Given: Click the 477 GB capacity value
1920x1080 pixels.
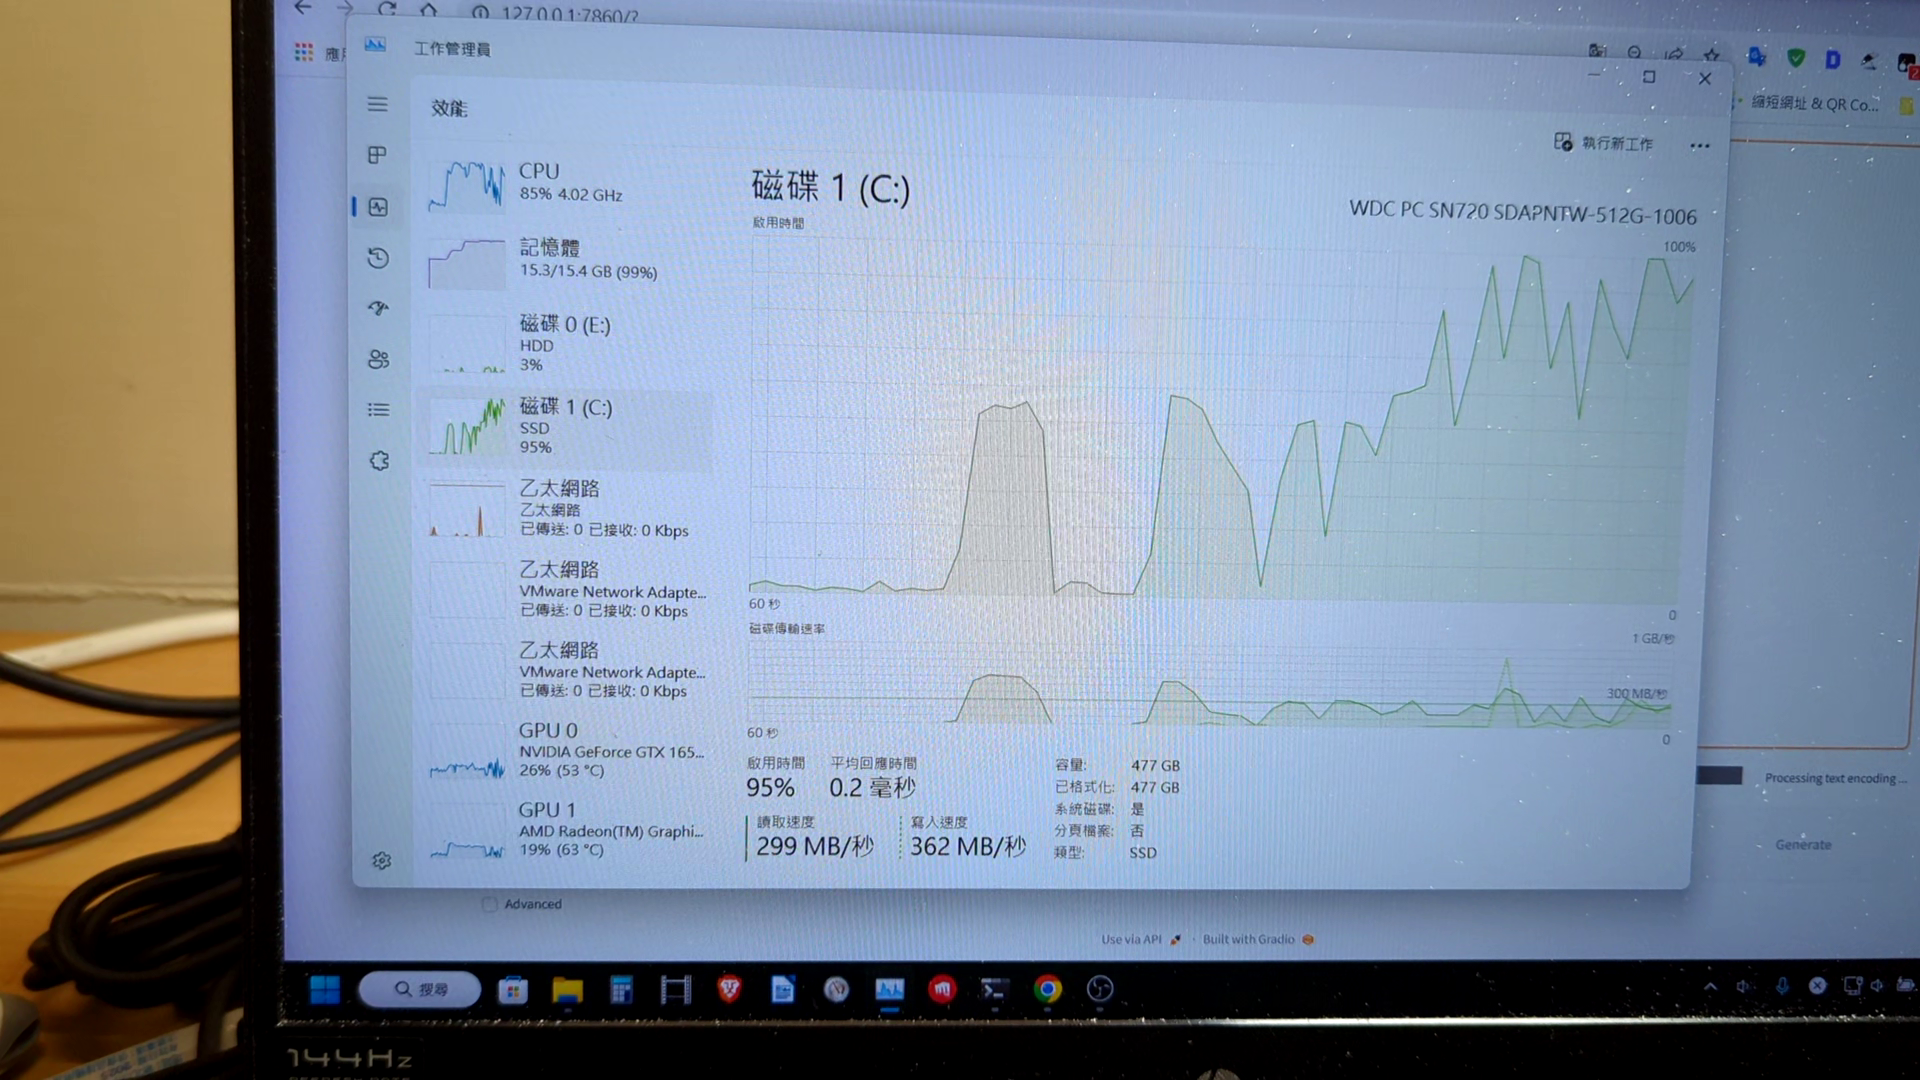Looking at the screenshot, I should click(x=1155, y=765).
